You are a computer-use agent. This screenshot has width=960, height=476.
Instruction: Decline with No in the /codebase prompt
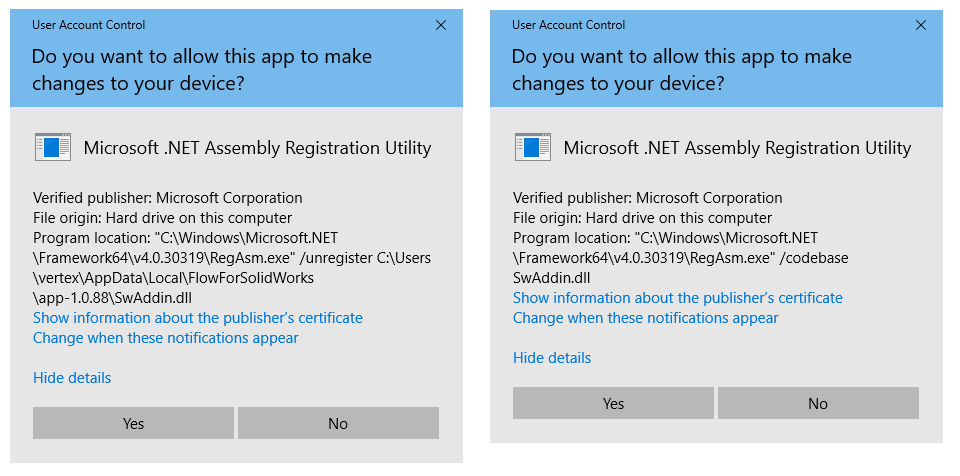tap(818, 404)
